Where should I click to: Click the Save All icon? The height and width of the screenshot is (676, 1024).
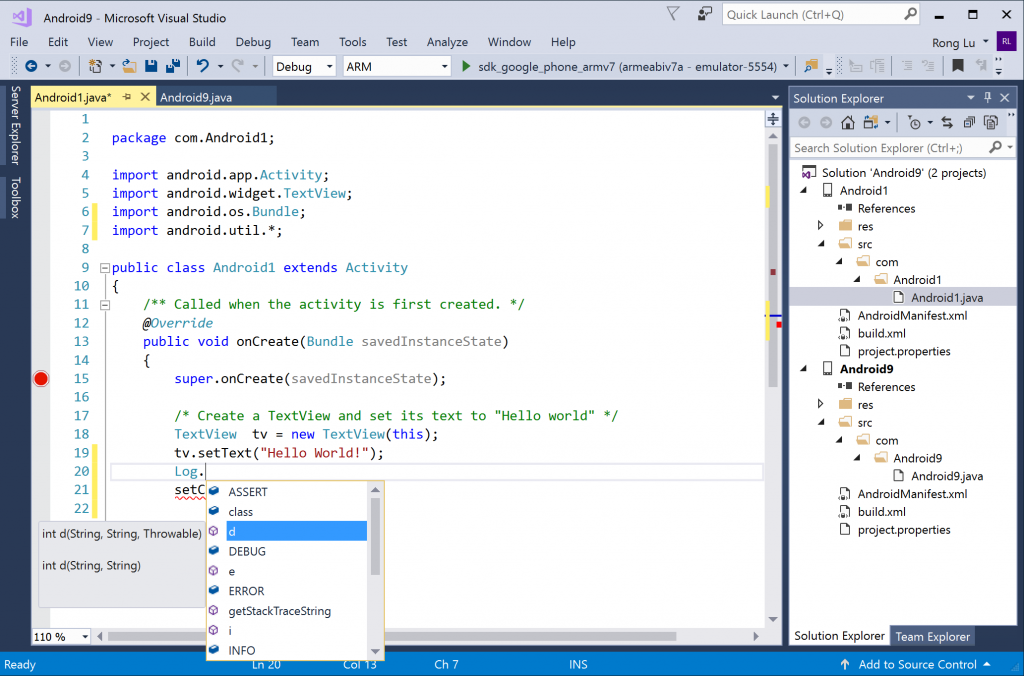point(174,67)
